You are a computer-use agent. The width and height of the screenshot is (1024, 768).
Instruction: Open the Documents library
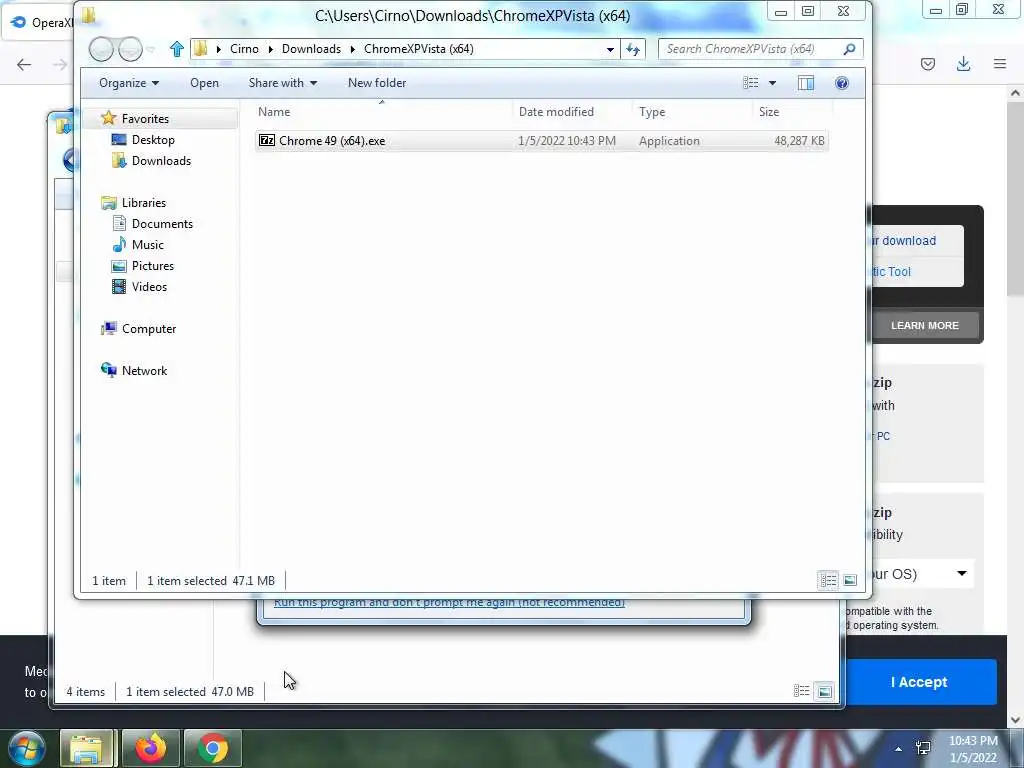coord(162,223)
